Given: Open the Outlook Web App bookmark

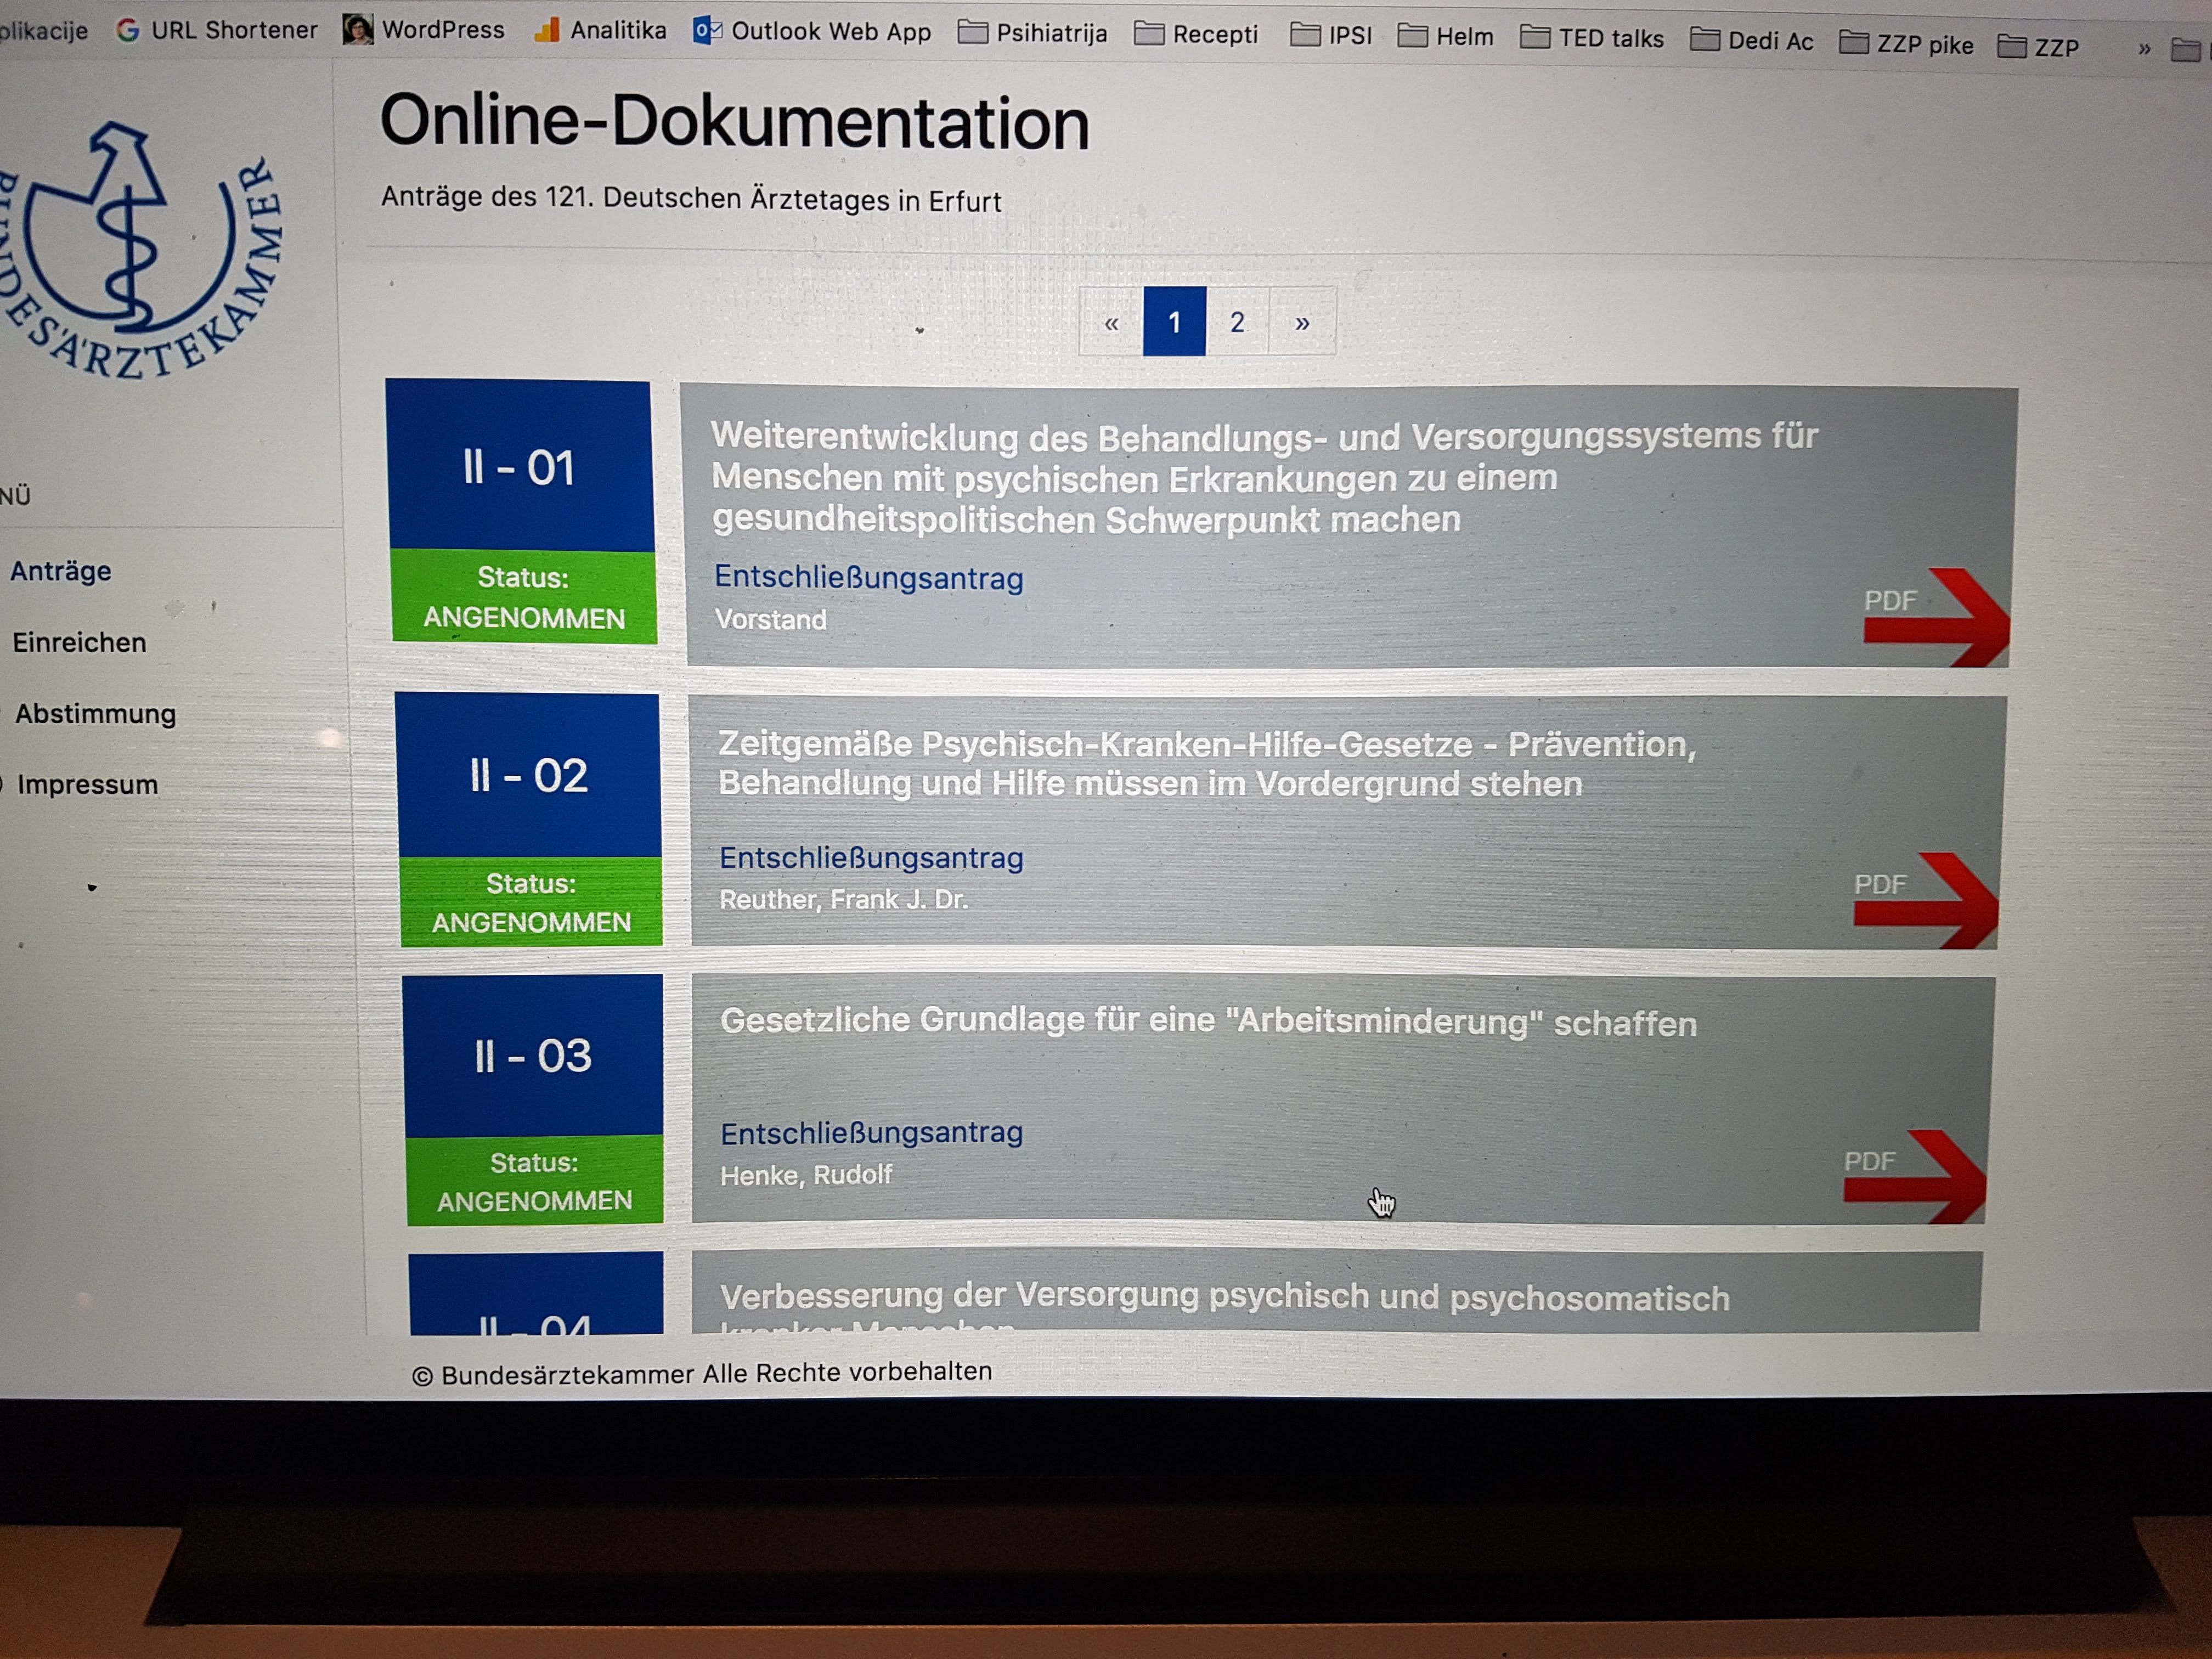Looking at the screenshot, I should click(x=812, y=32).
